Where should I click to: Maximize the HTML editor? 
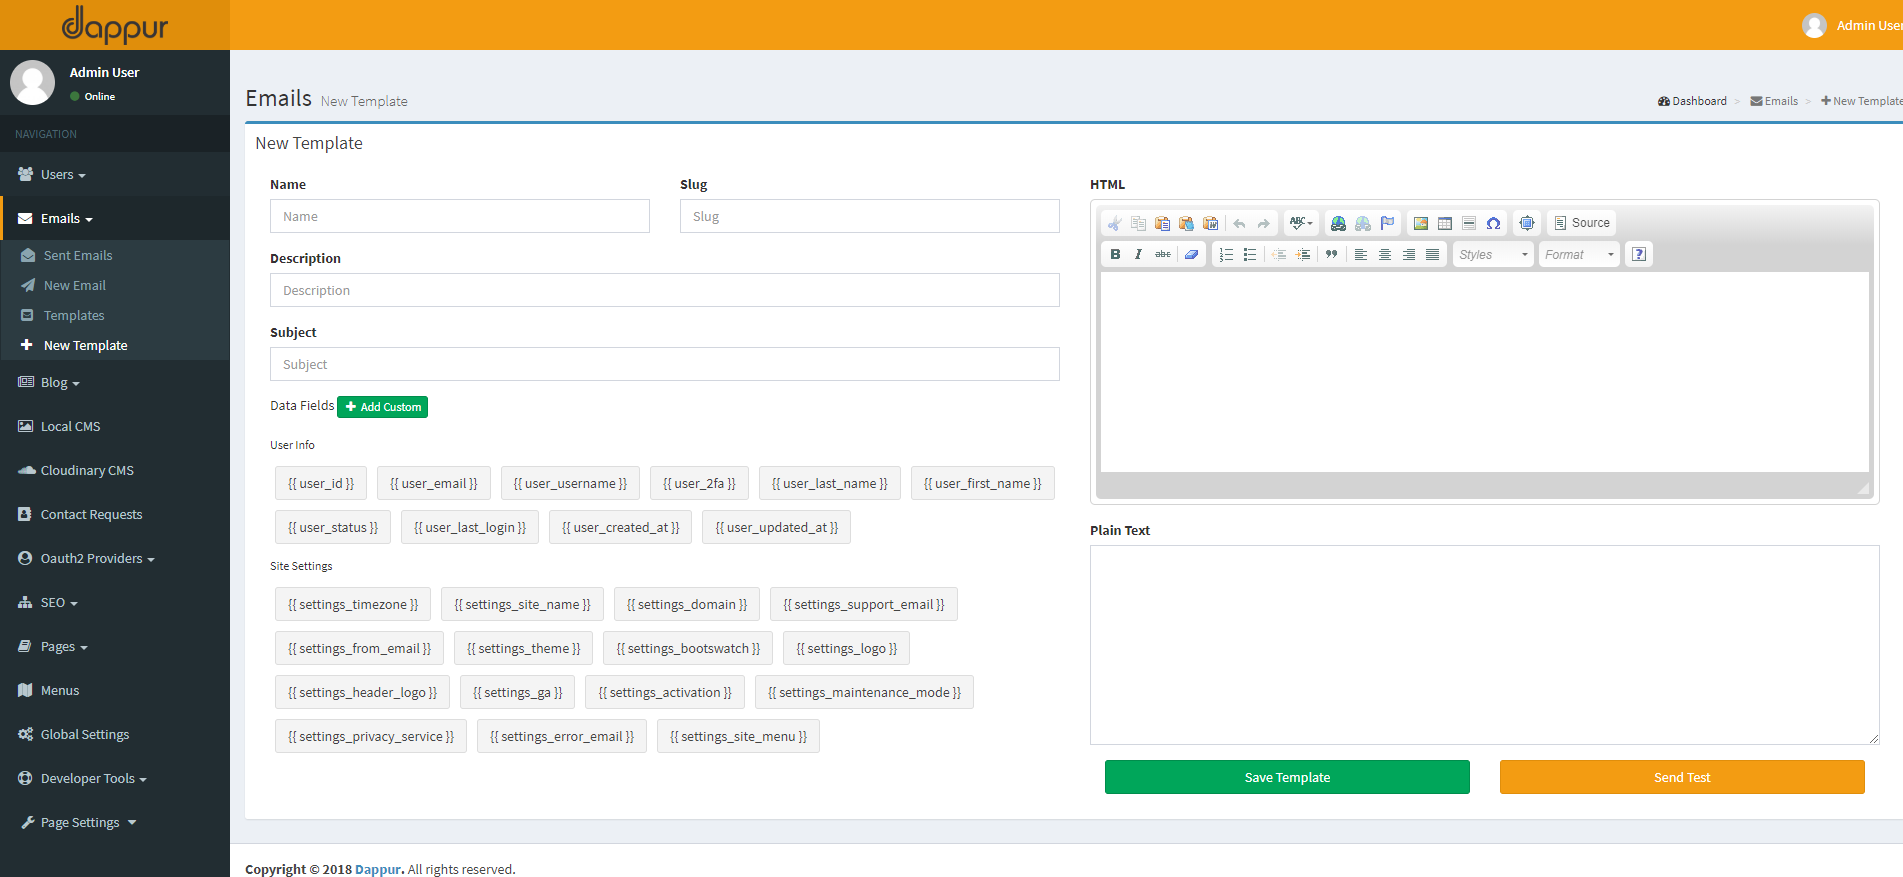click(1527, 223)
